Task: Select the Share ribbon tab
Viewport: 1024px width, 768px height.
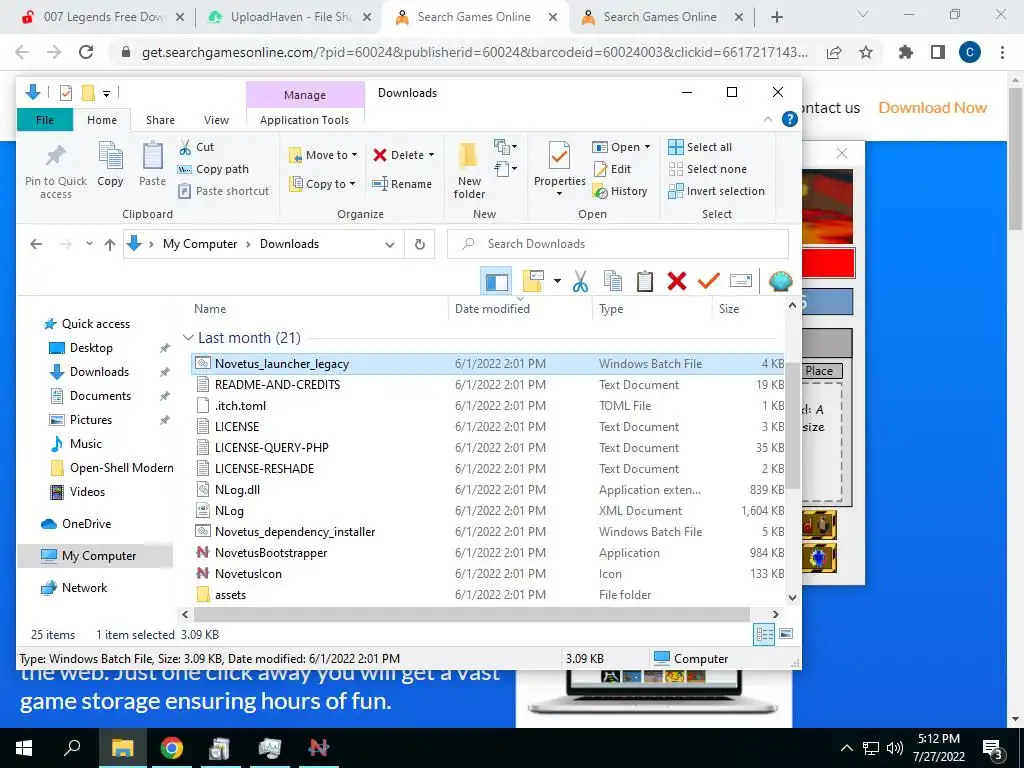Action: click(x=160, y=120)
